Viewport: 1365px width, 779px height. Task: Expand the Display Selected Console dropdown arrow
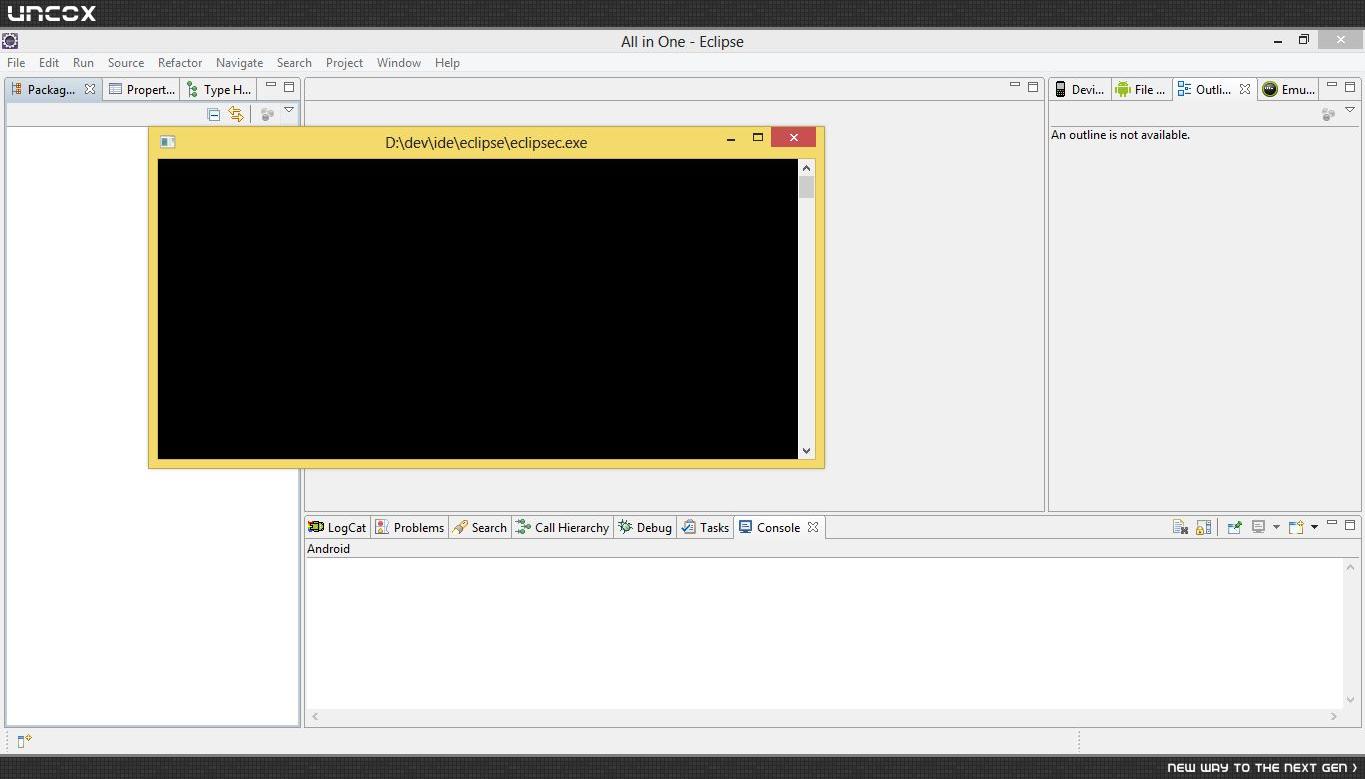pyautogui.click(x=1276, y=527)
